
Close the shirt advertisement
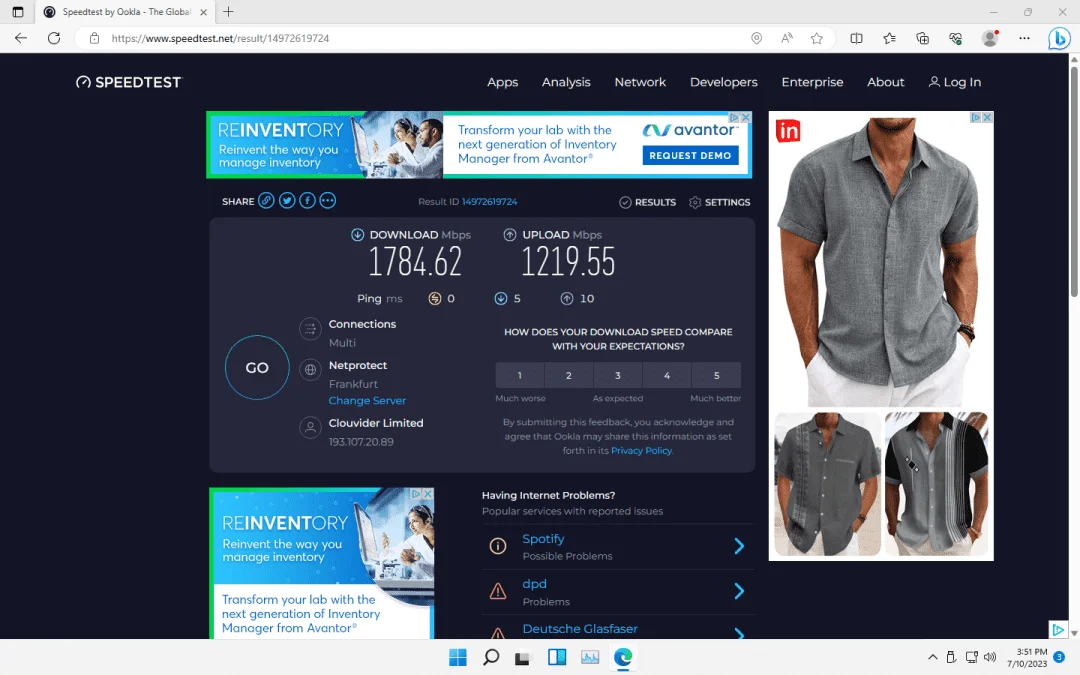[x=987, y=117]
